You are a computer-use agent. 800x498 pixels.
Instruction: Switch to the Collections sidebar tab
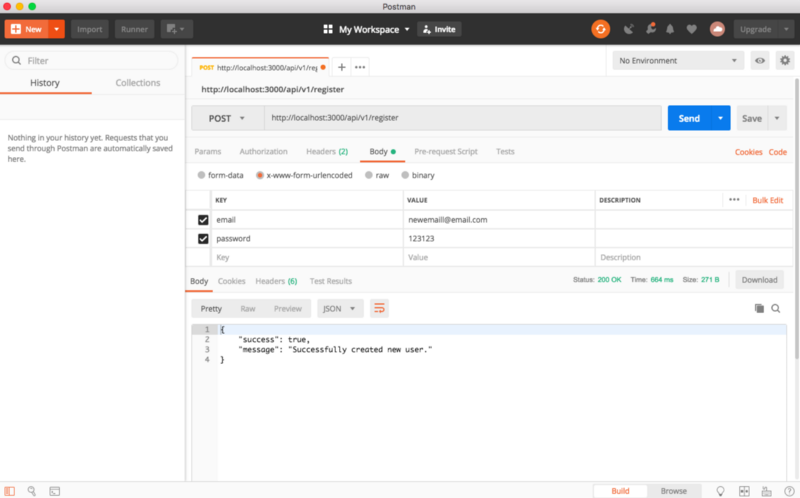[138, 83]
